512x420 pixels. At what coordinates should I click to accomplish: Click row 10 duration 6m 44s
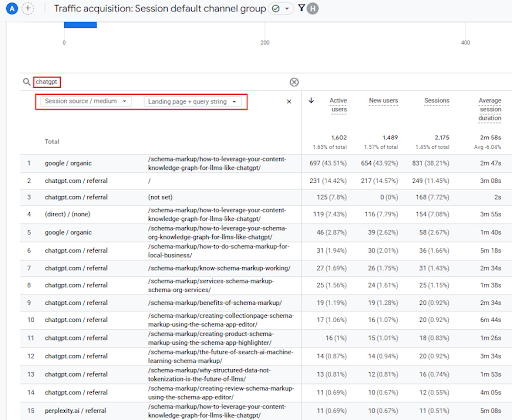[490, 320]
